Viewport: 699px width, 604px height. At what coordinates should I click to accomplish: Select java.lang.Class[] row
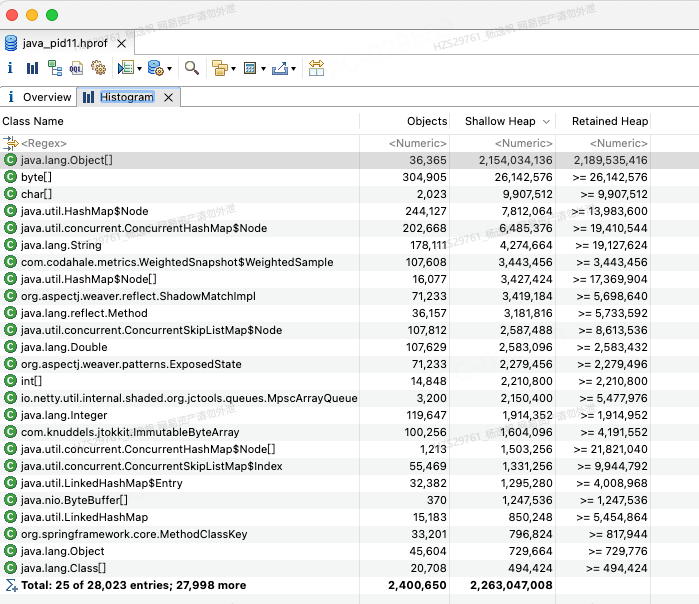[350, 568]
